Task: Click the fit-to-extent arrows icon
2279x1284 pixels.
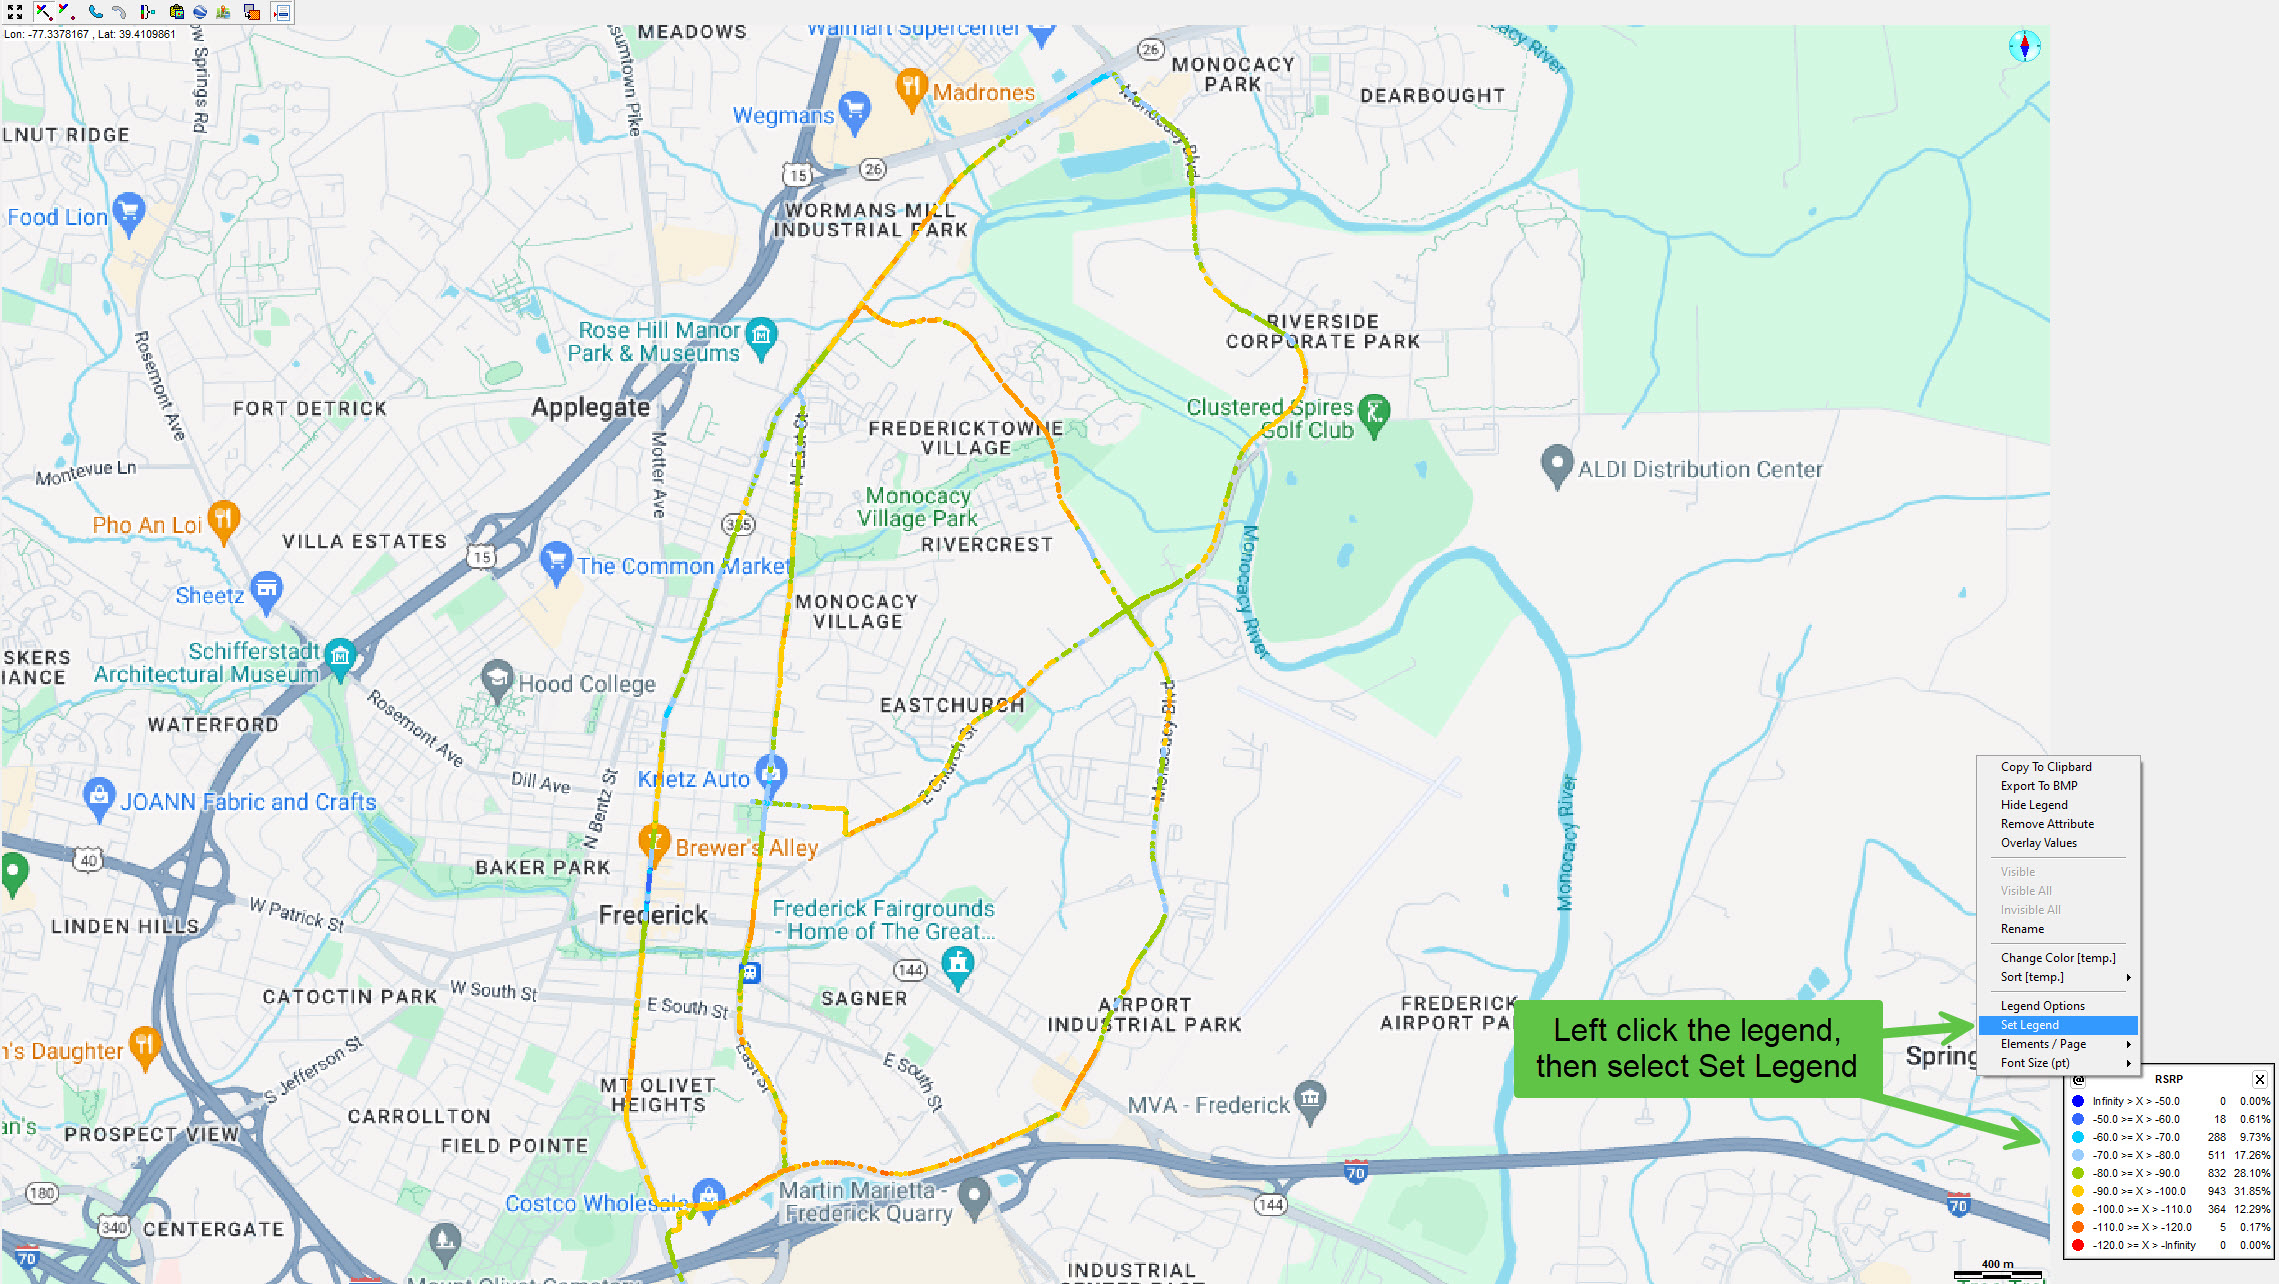Action: tap(15, 12)
